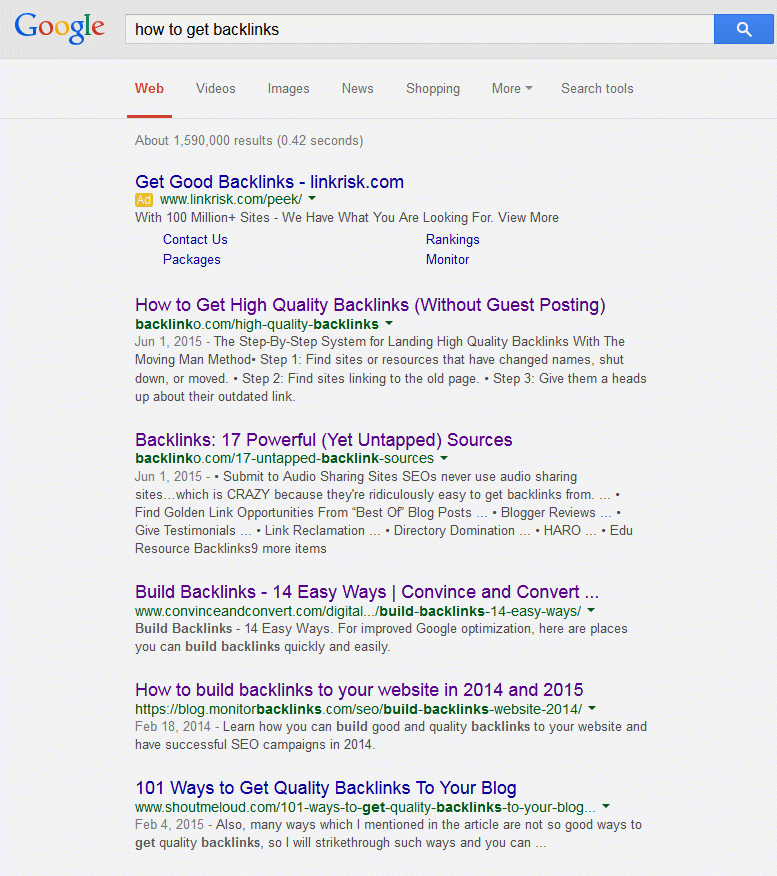Open the Packages sitelink
The width and height of the screenshot is (777, 876).
point(192,260)
